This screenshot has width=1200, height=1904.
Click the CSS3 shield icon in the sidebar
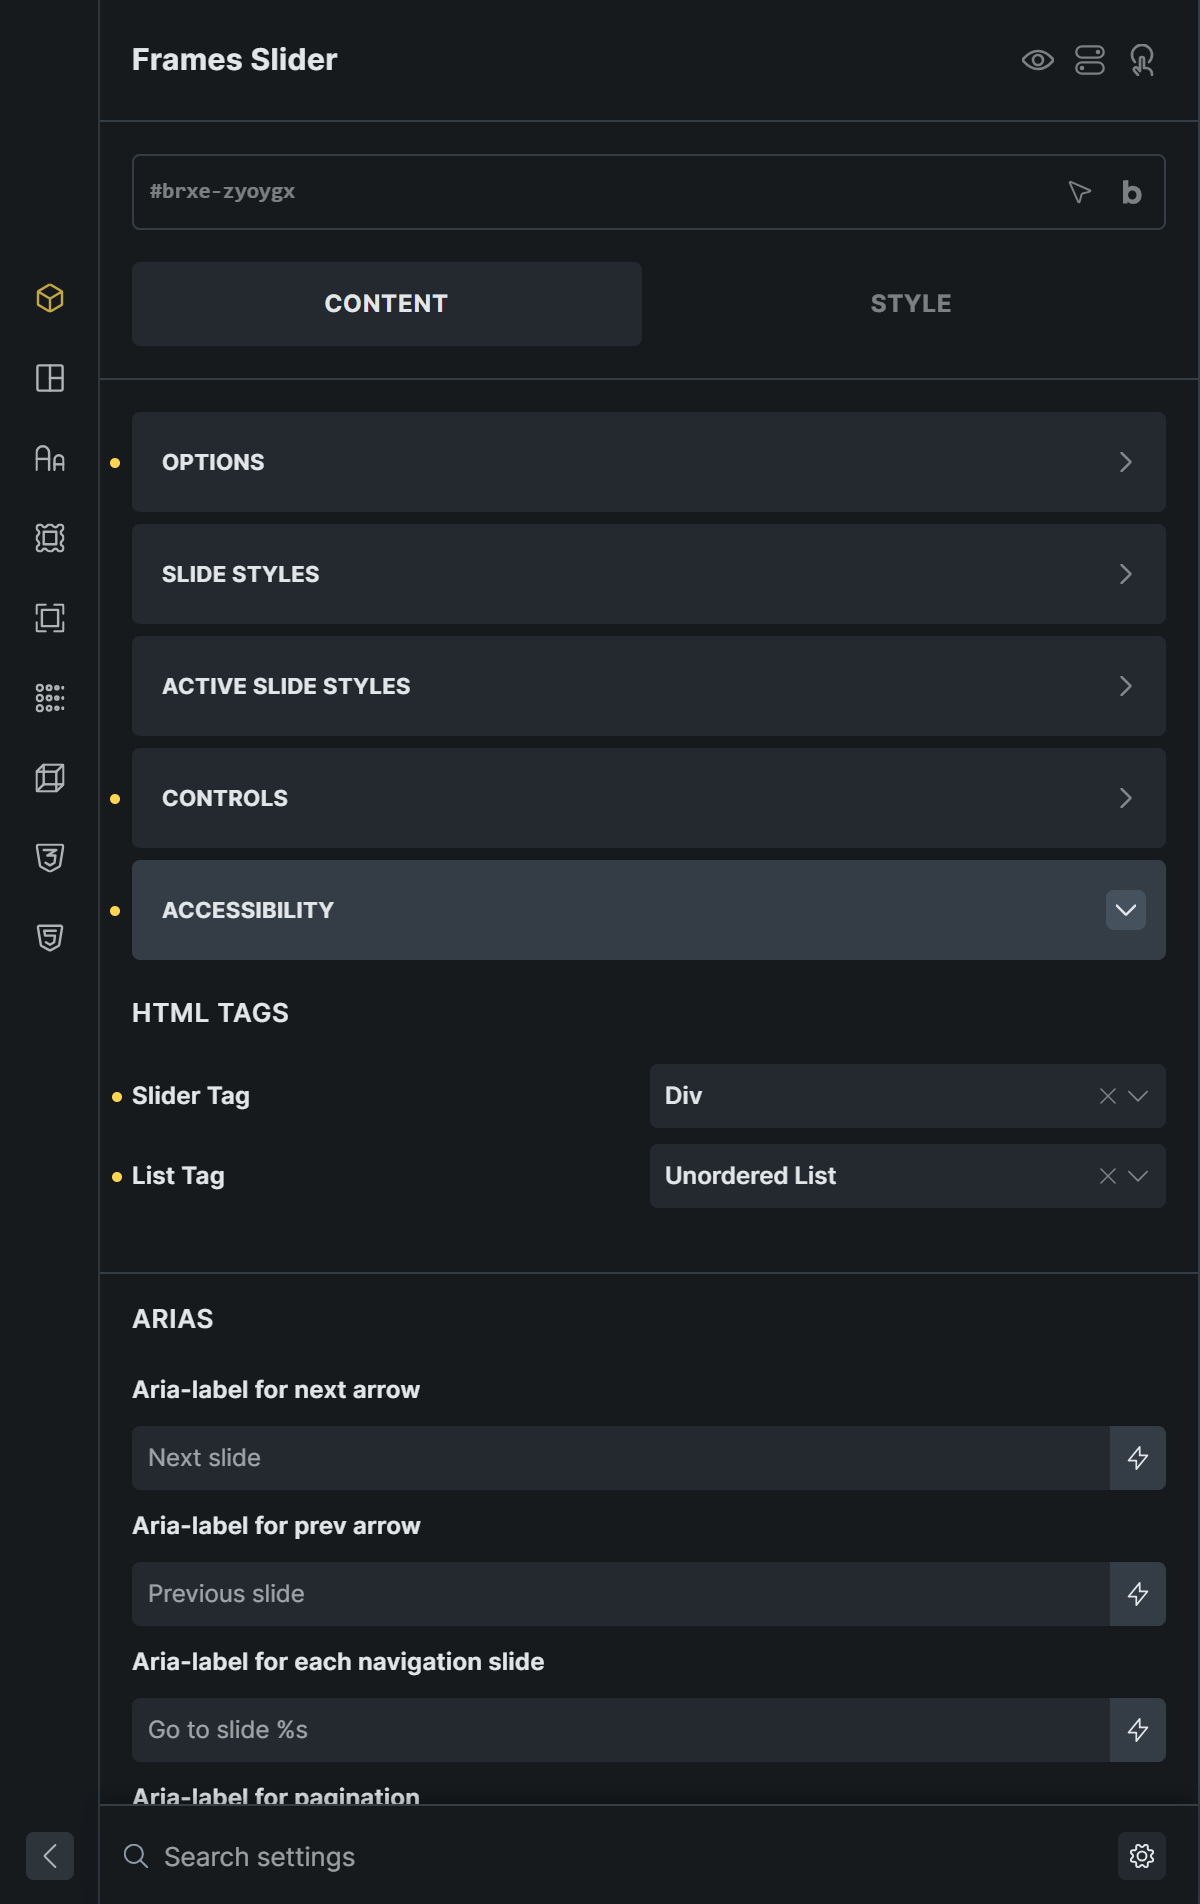click(50, 858)
